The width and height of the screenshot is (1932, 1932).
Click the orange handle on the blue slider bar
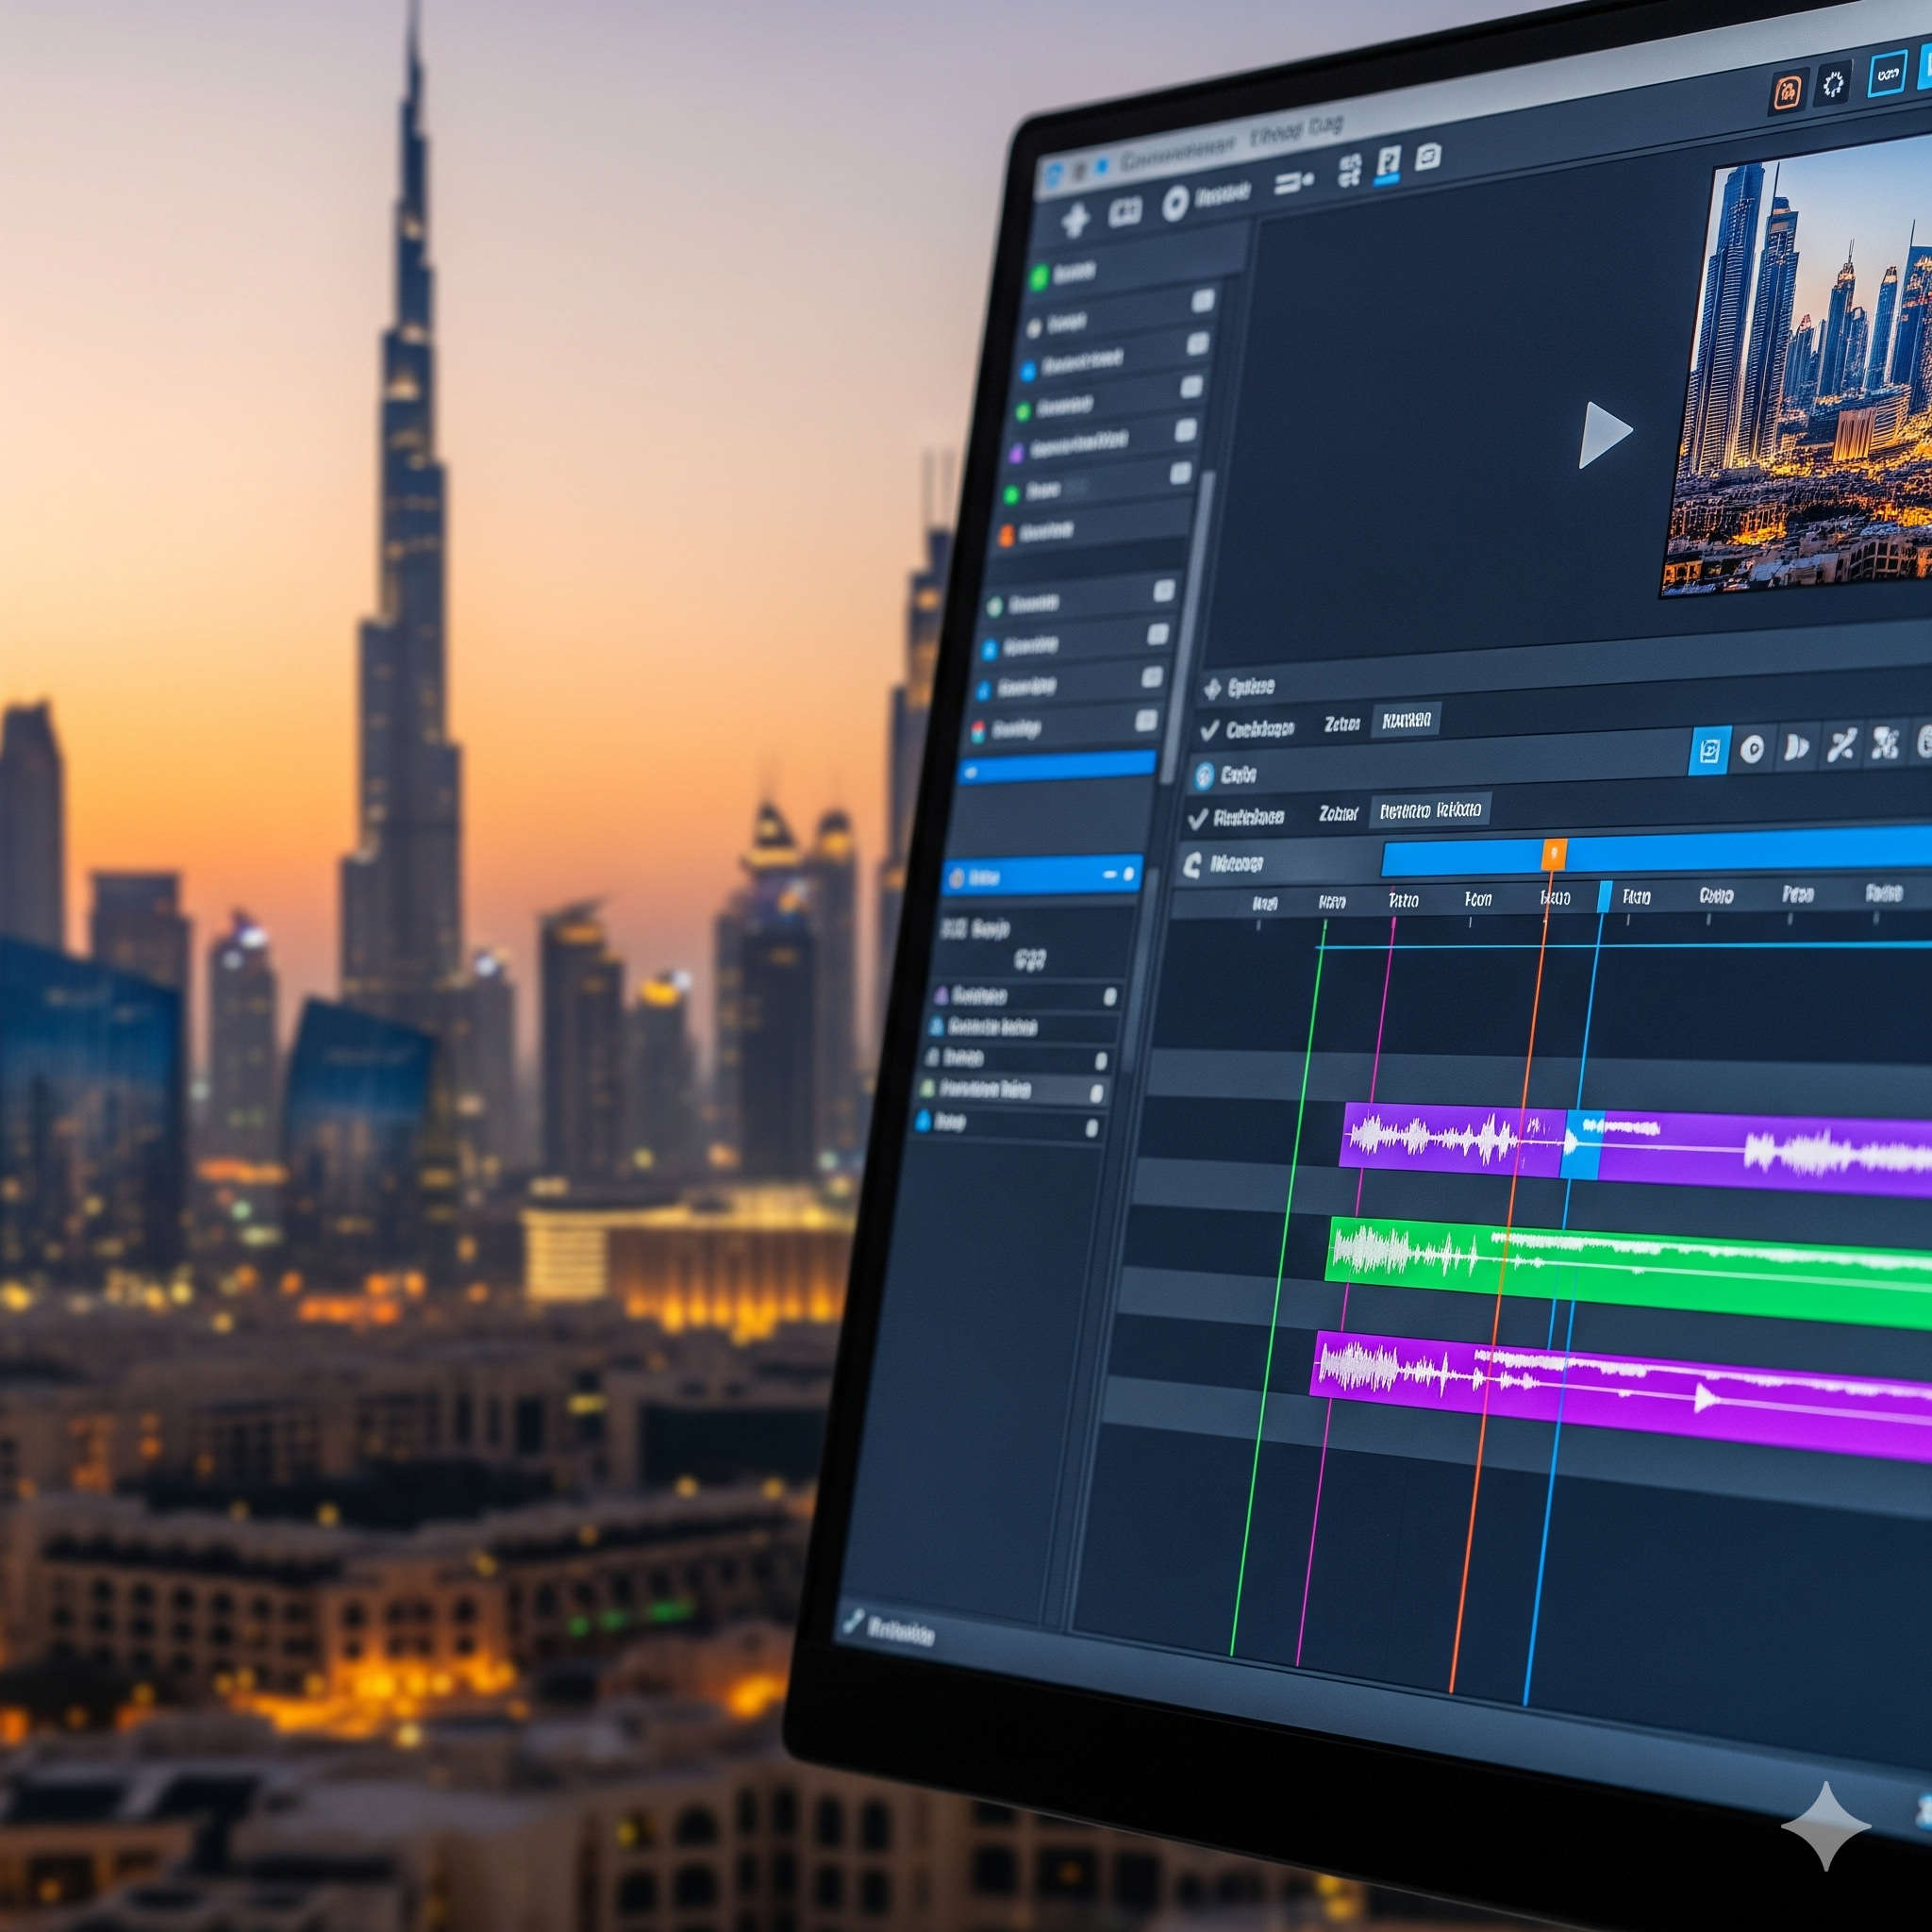coord(1554,855)
